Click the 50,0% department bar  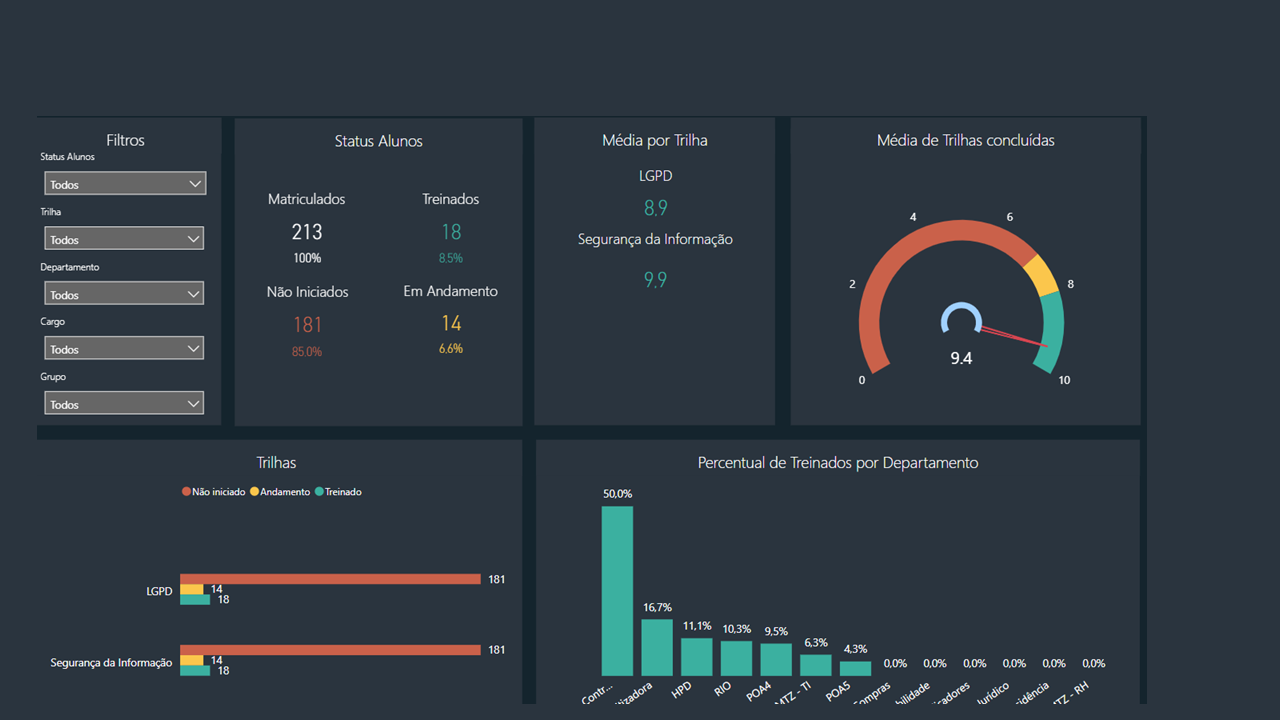coord(617,591)
